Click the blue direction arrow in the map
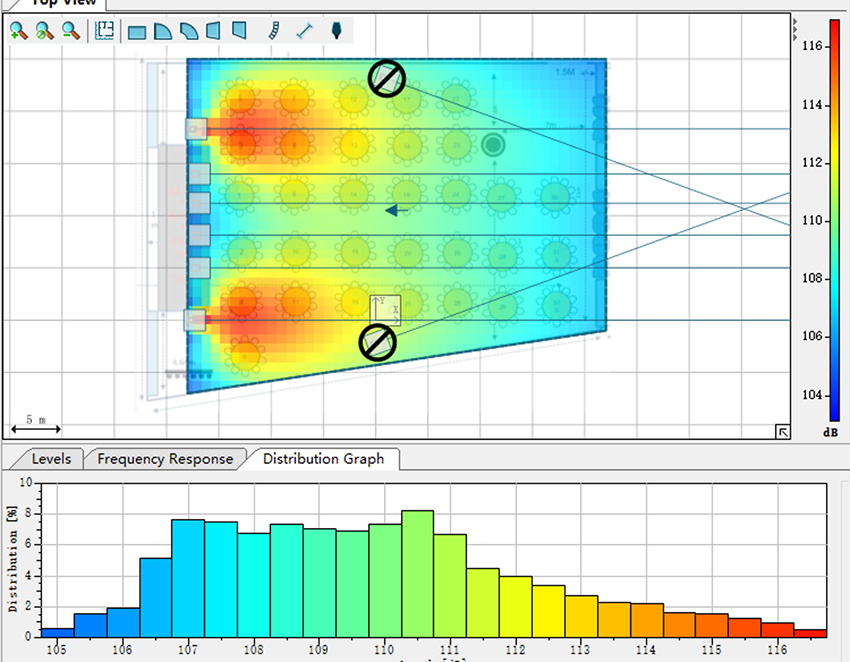Screen dimensions: 850x662 [397, 210]
